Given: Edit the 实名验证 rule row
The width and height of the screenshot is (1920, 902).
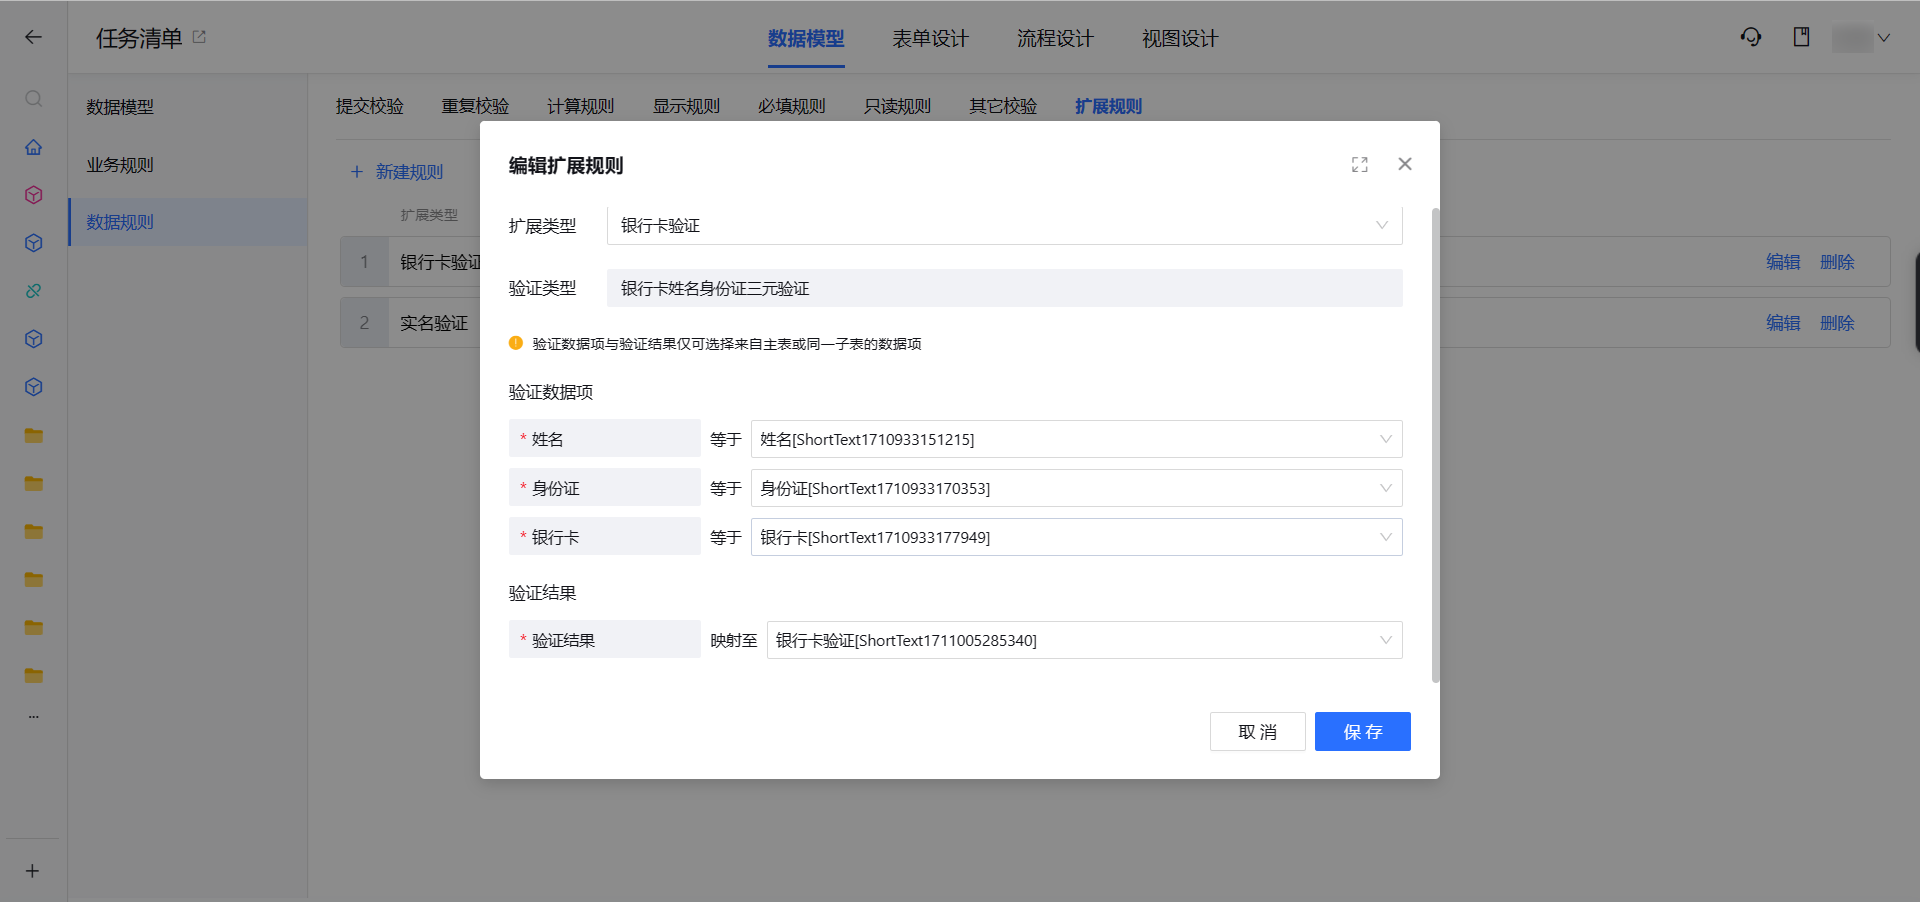Looking at the screenshot, I should (1783, 323).
